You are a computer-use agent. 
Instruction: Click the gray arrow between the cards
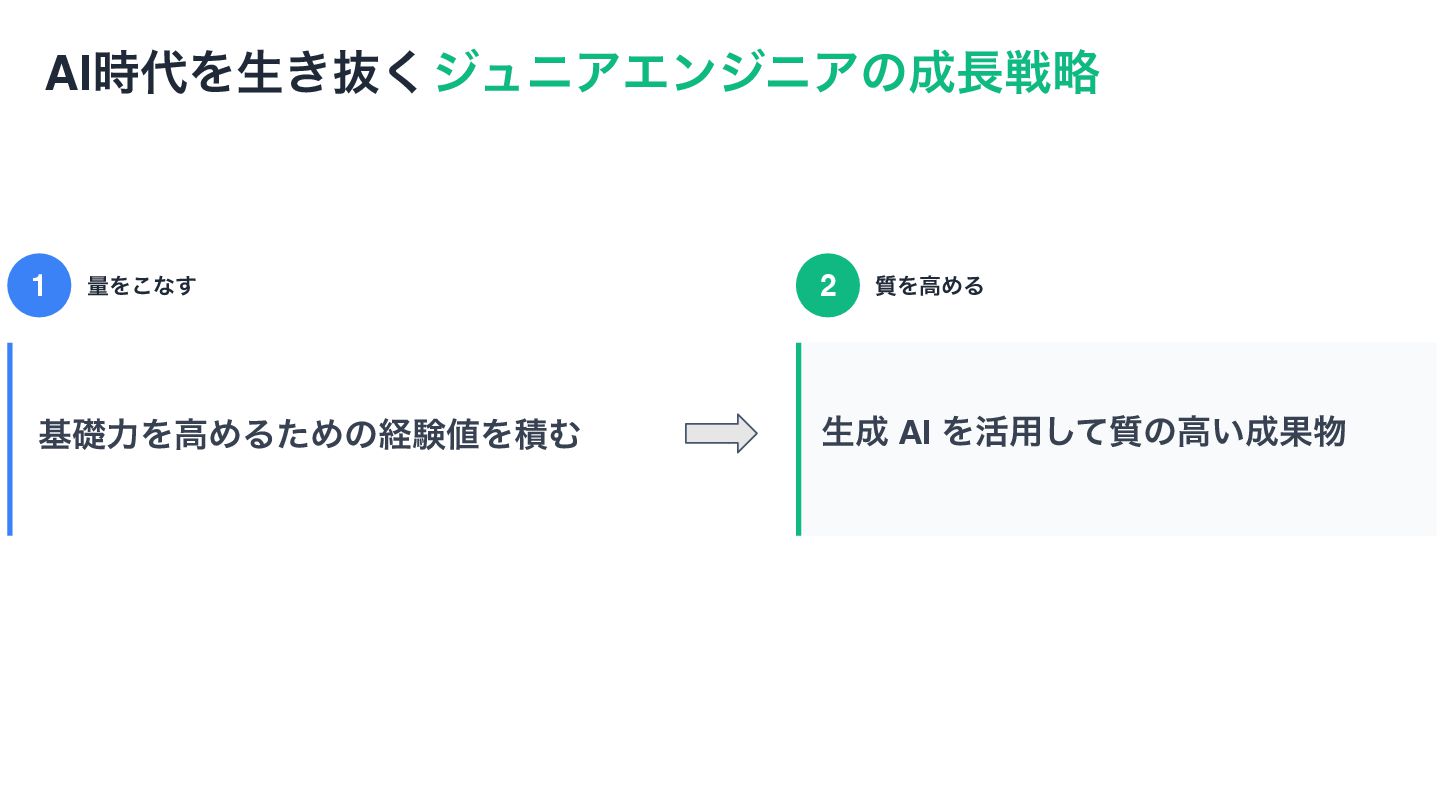coord(720,433)
